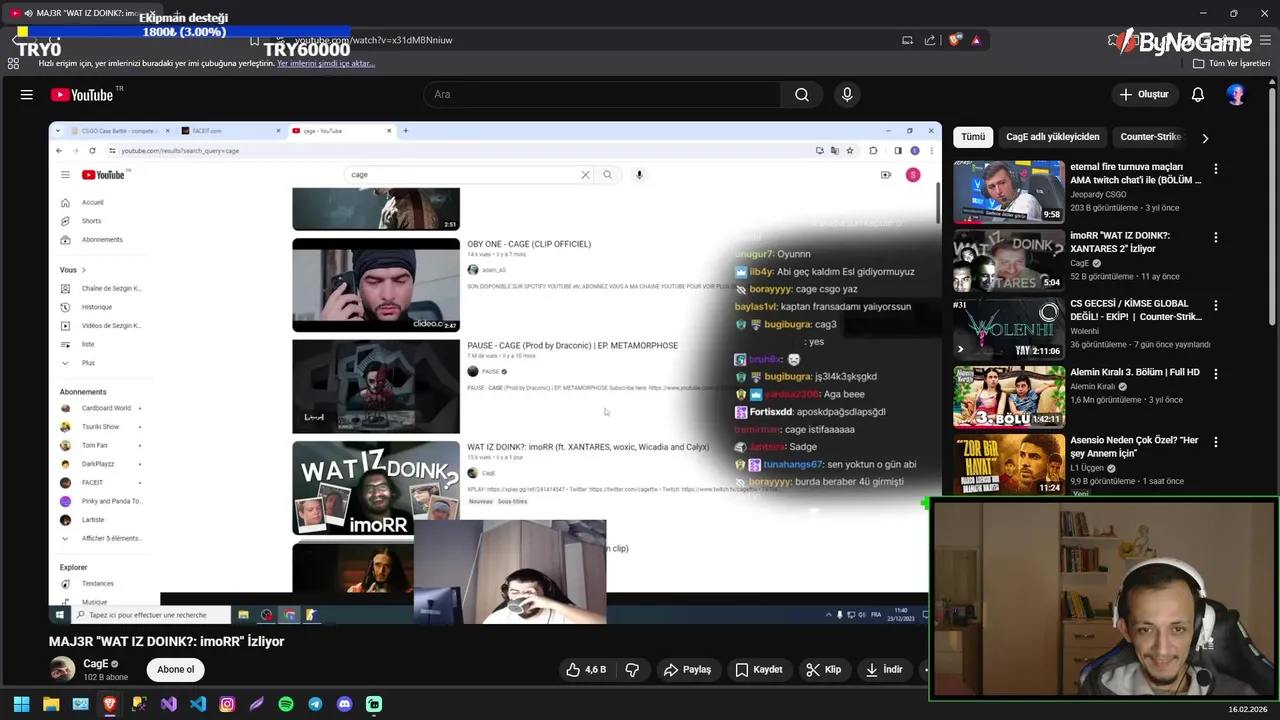Start voice search with the microphone

tap(847, 95)
